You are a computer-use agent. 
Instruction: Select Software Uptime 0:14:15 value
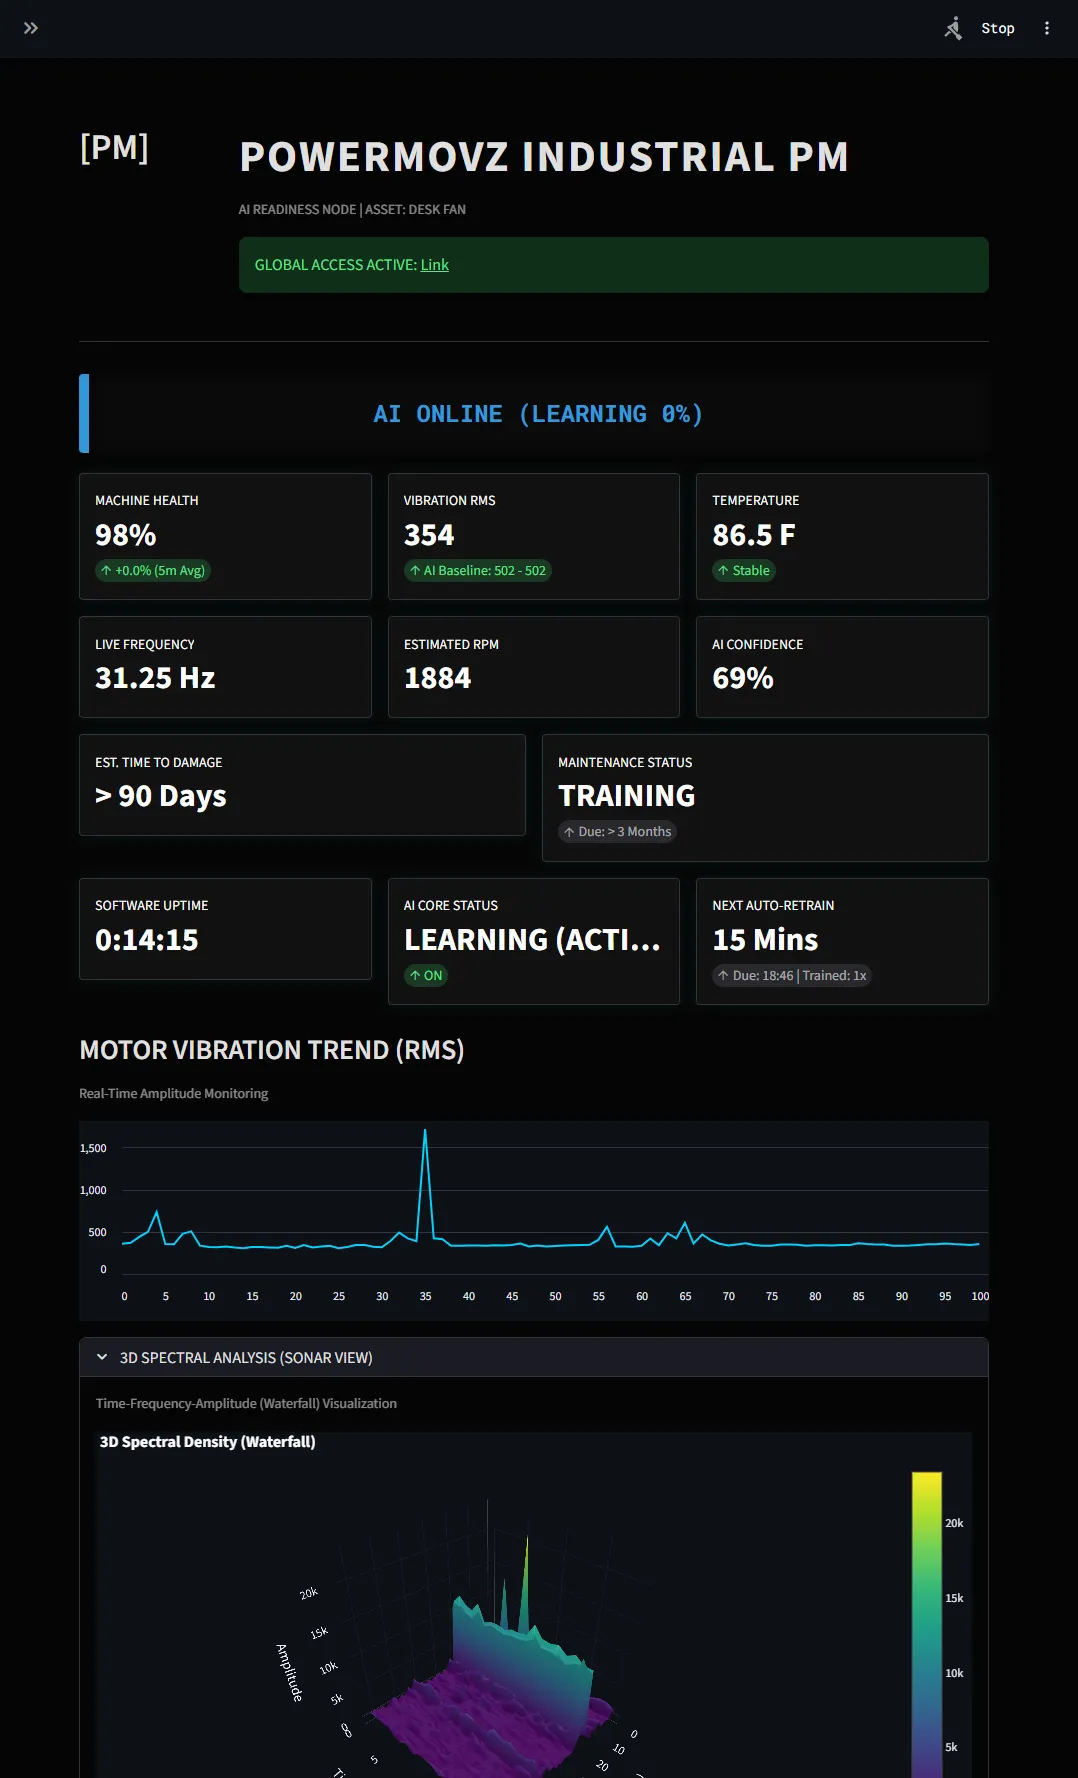tap(147, 940)
